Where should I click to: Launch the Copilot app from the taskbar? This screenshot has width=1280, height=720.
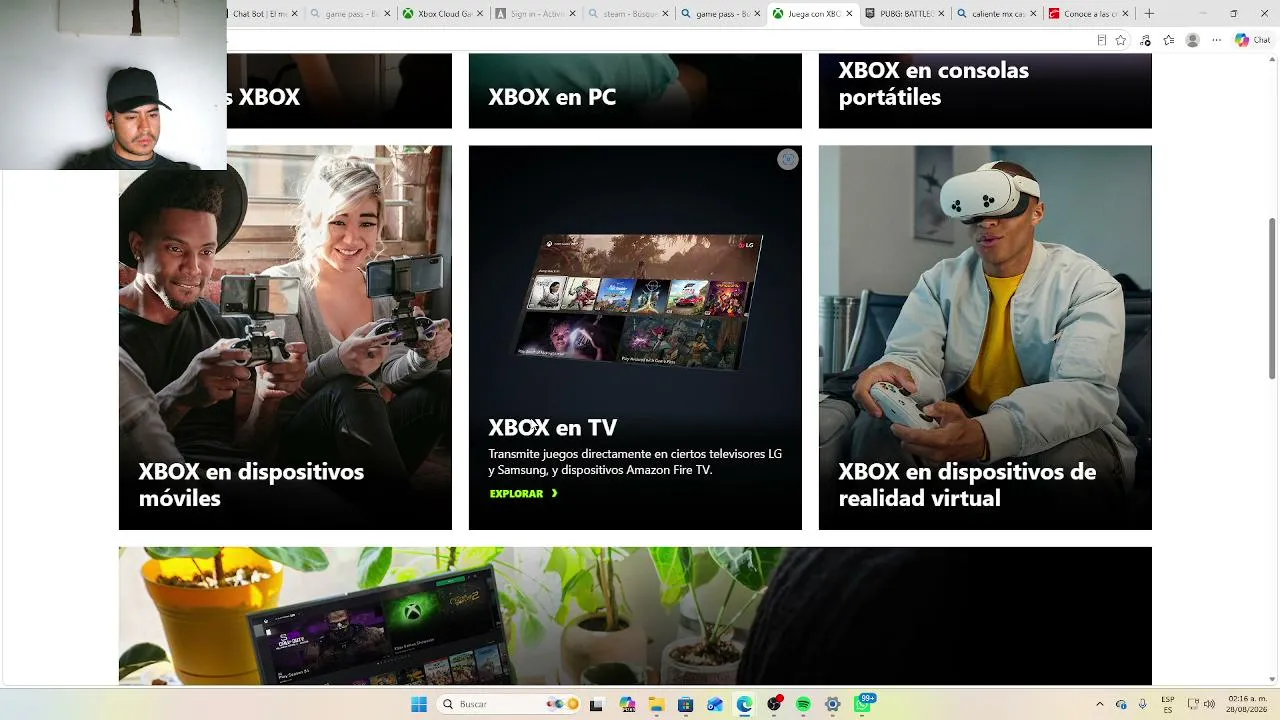tap(627, 704)
